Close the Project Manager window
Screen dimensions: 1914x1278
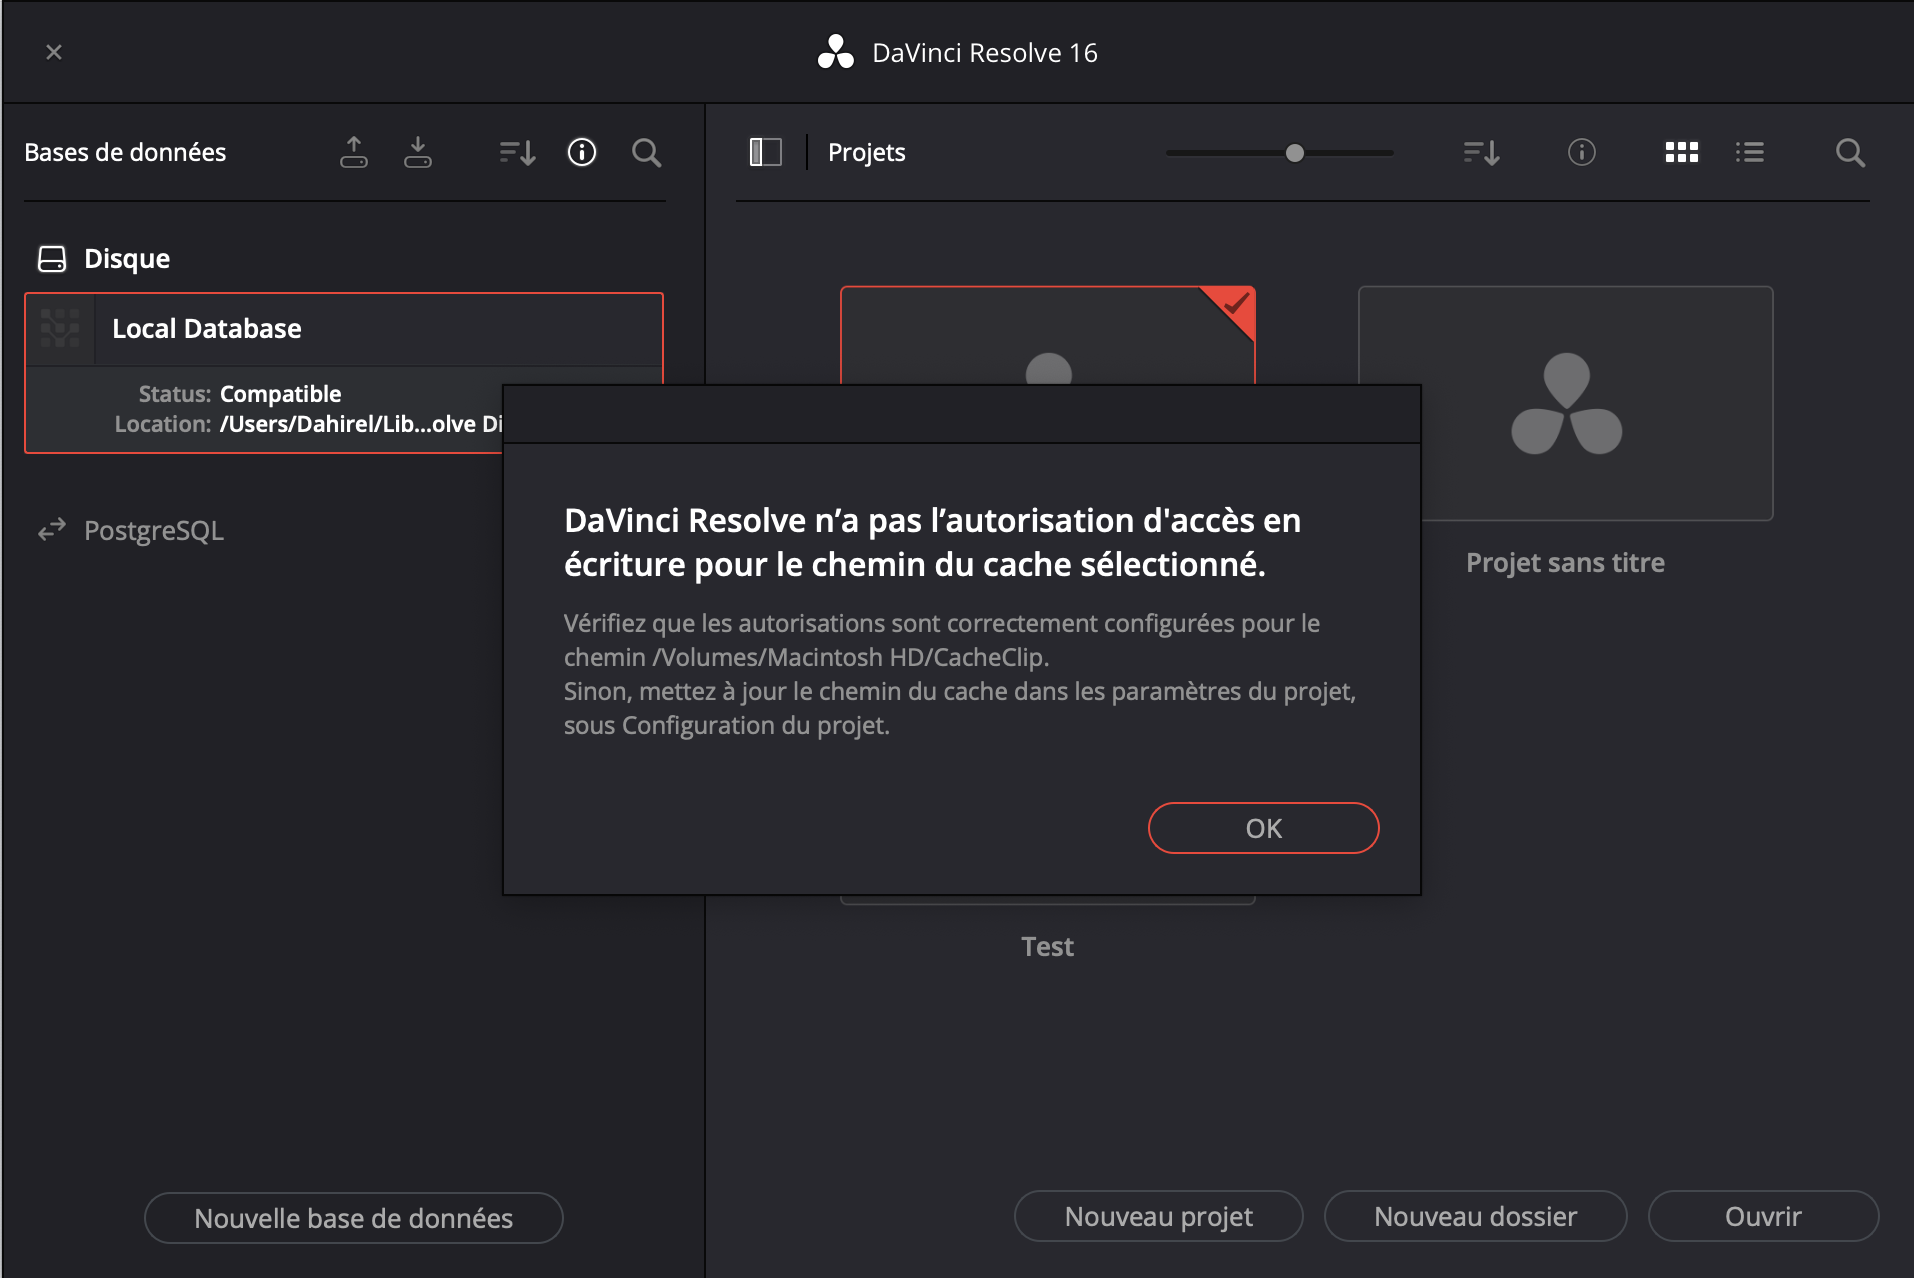pos(54,52)
